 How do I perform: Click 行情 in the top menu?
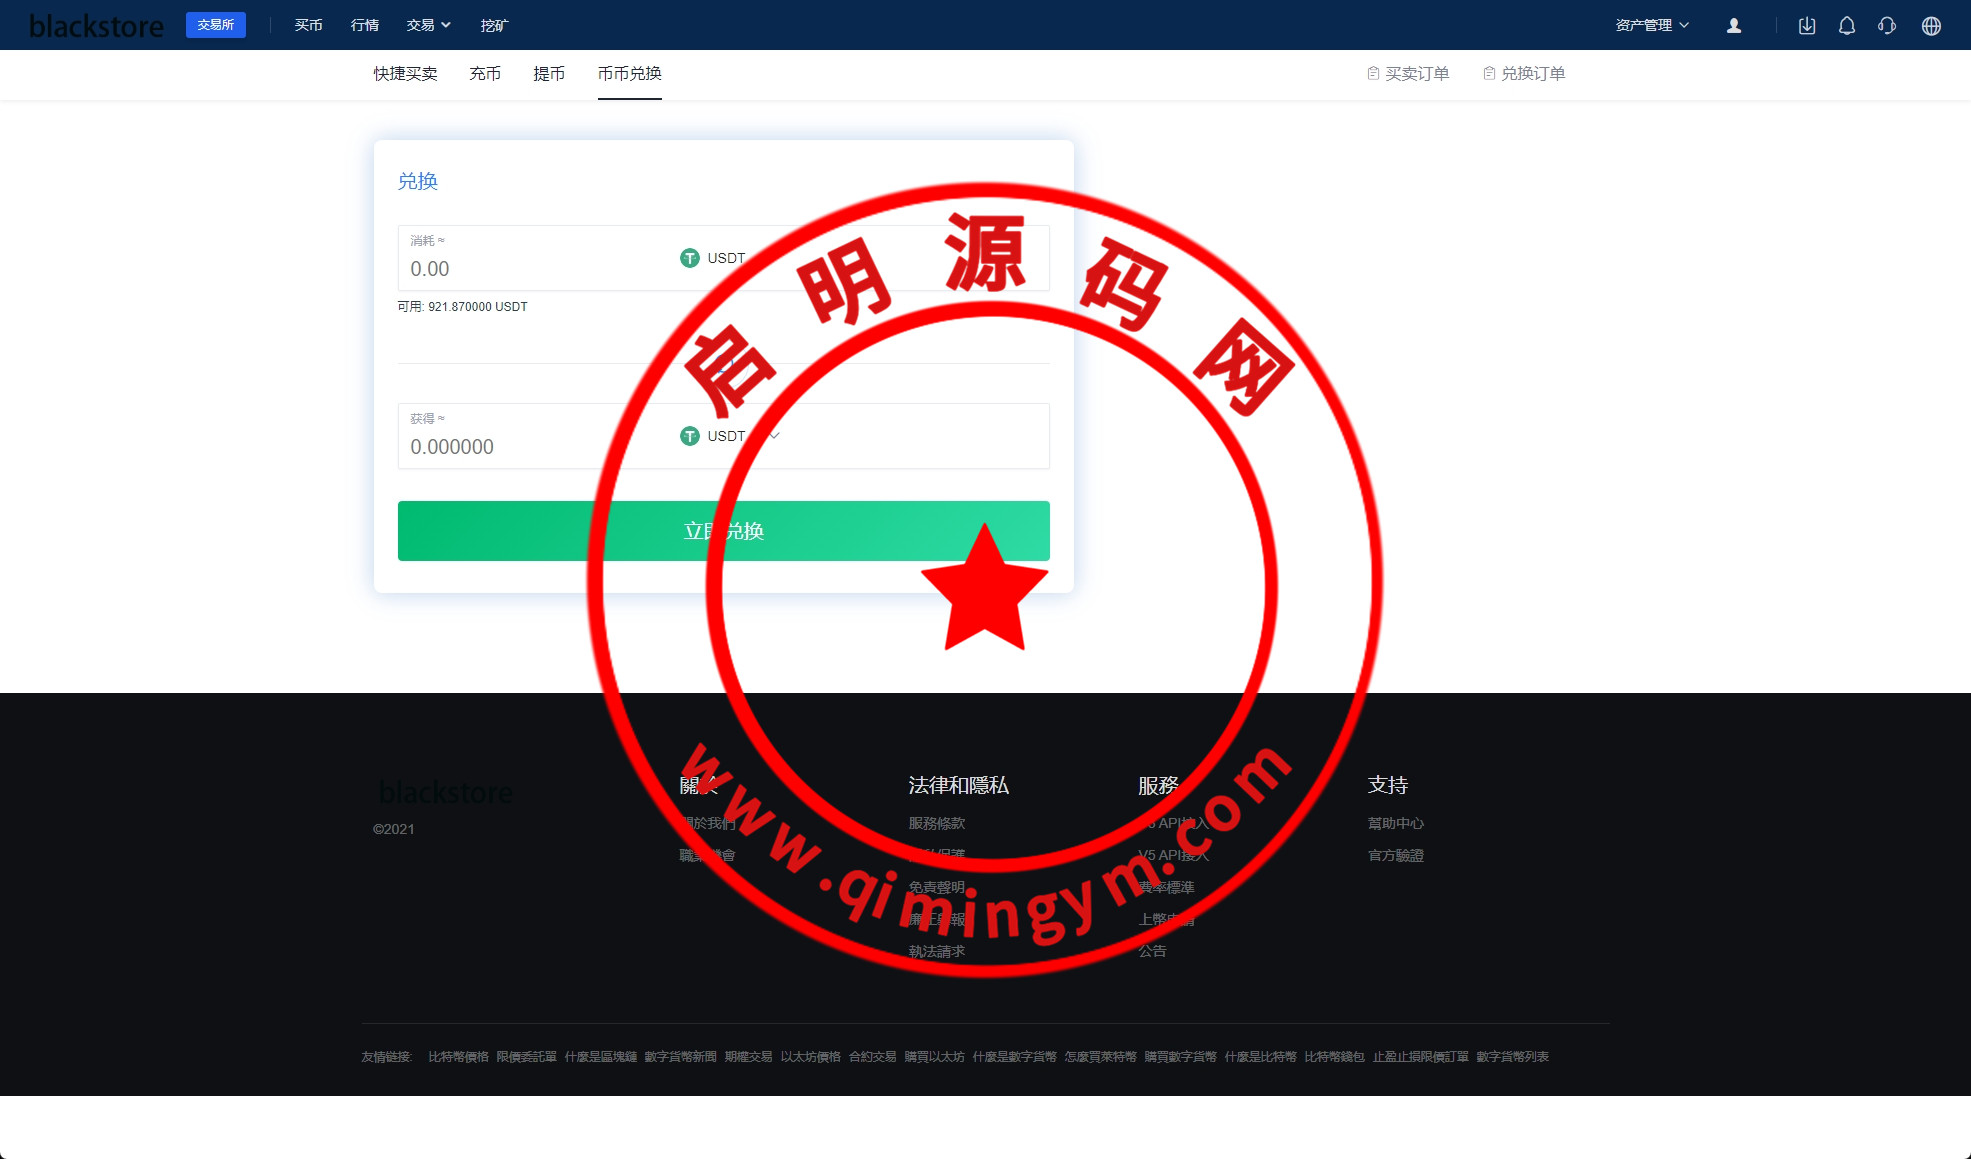point(365,25)
